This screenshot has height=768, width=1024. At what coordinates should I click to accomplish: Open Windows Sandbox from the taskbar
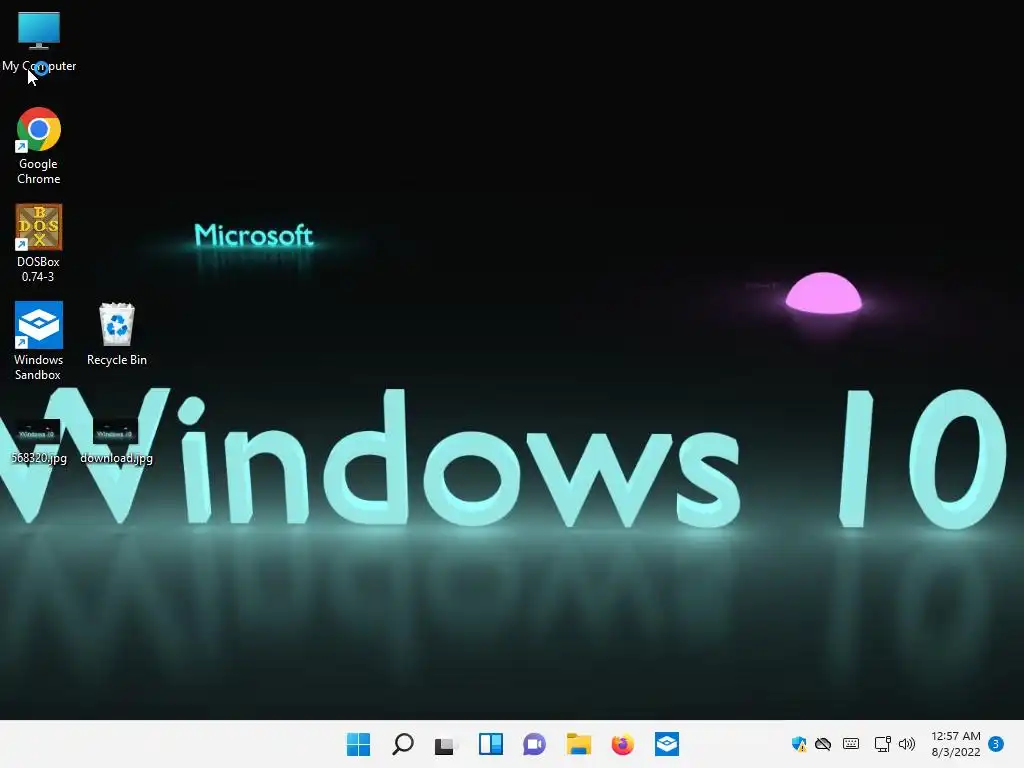click(x=667, y=744)
